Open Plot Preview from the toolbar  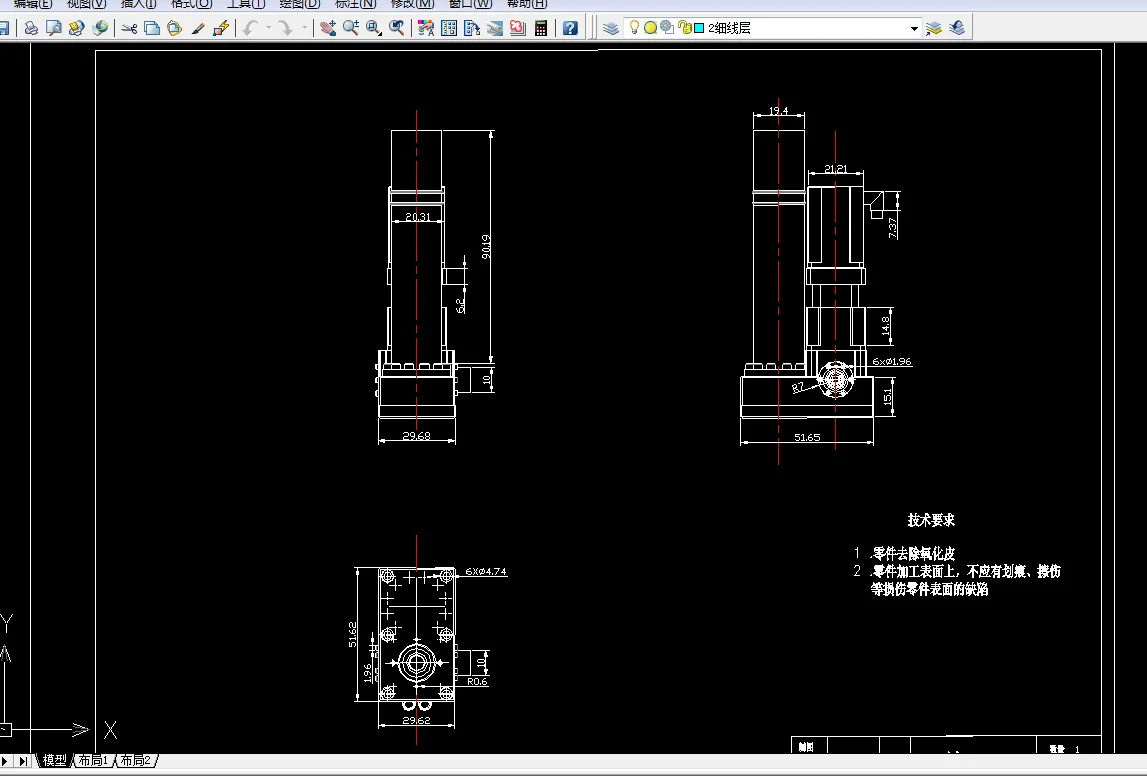53,28
